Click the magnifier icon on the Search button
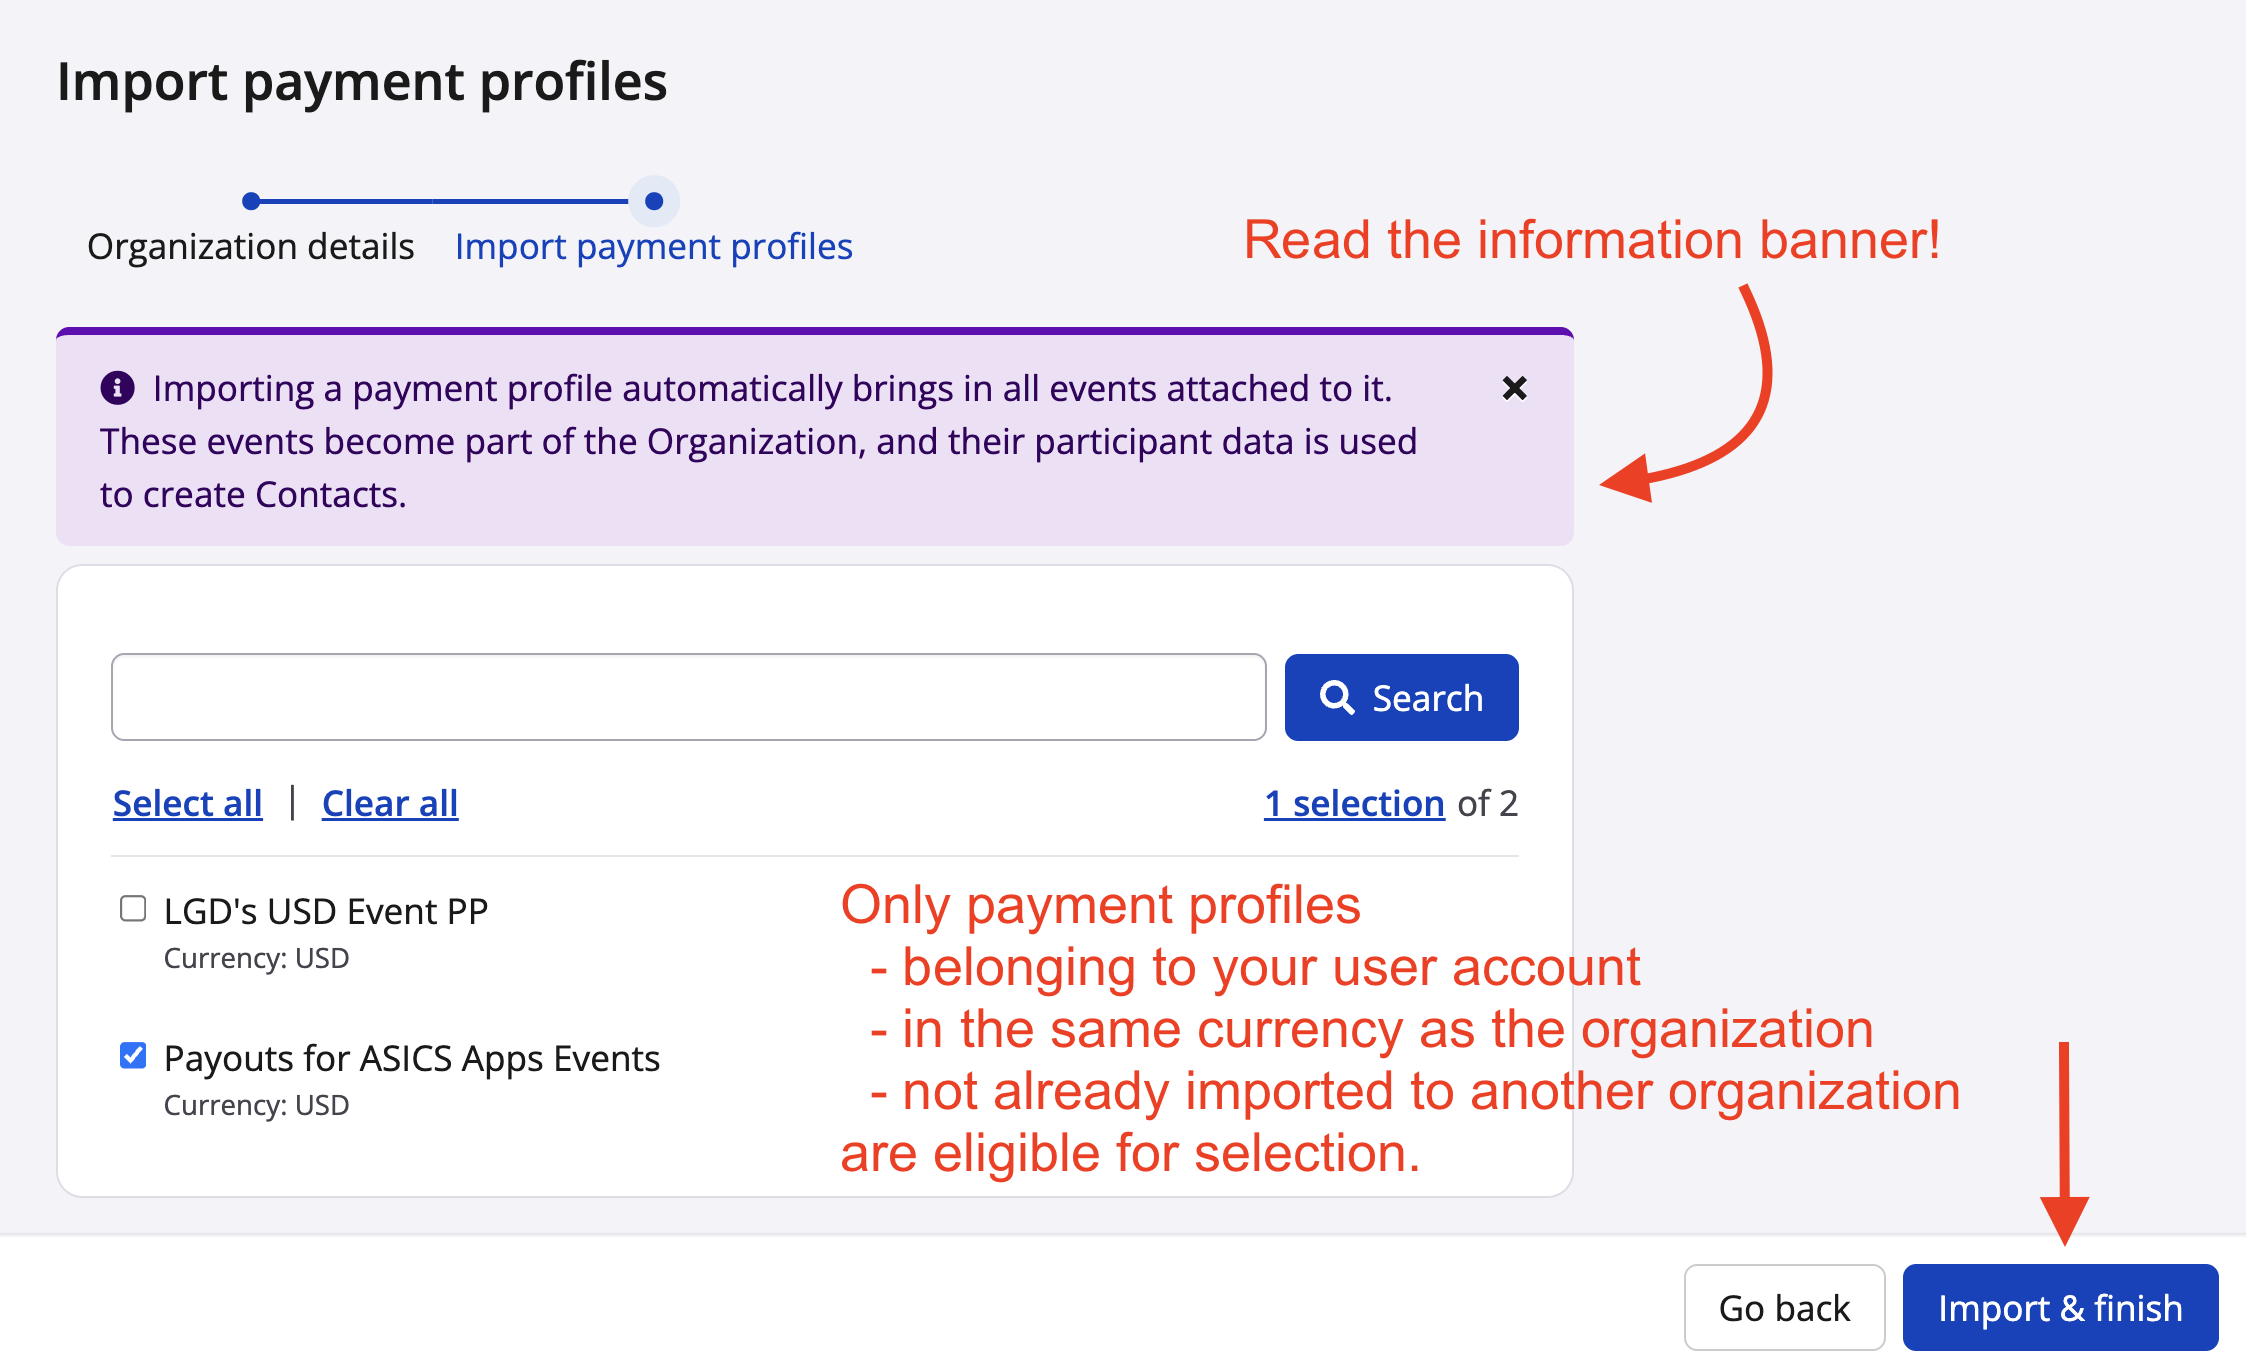The image size is (2246, 1370). click(x=1337, y=697)
